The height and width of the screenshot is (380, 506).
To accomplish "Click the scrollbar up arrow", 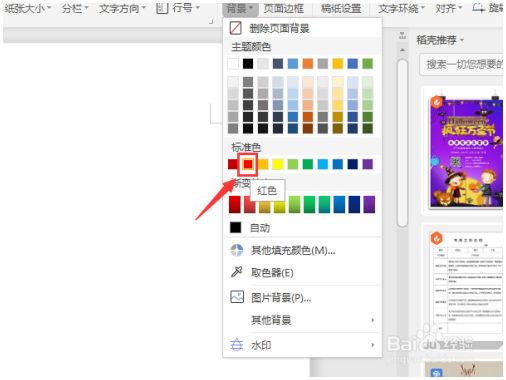I will [x=402, y=50].
